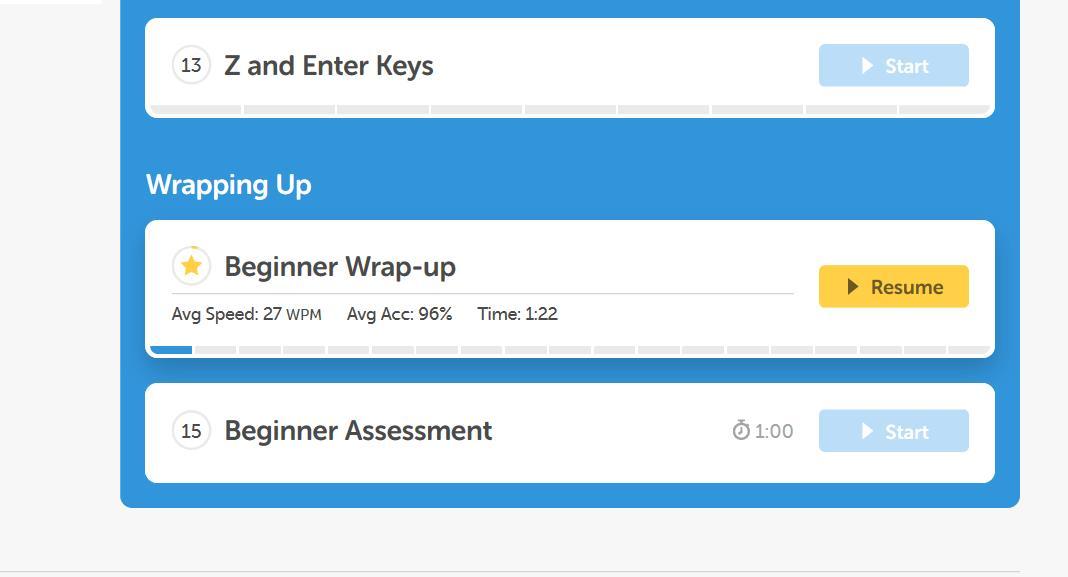This screenshot has height=577, width=1068.
Task: Click the play triangle on Beginner Assessment Start
Action: click(x=868, y=432)
